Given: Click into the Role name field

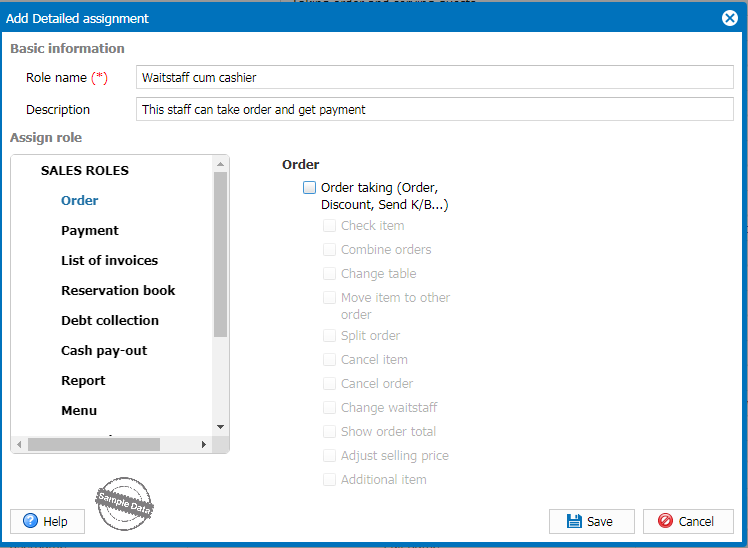Looking at the screenshot, I should tap(435, 77).
